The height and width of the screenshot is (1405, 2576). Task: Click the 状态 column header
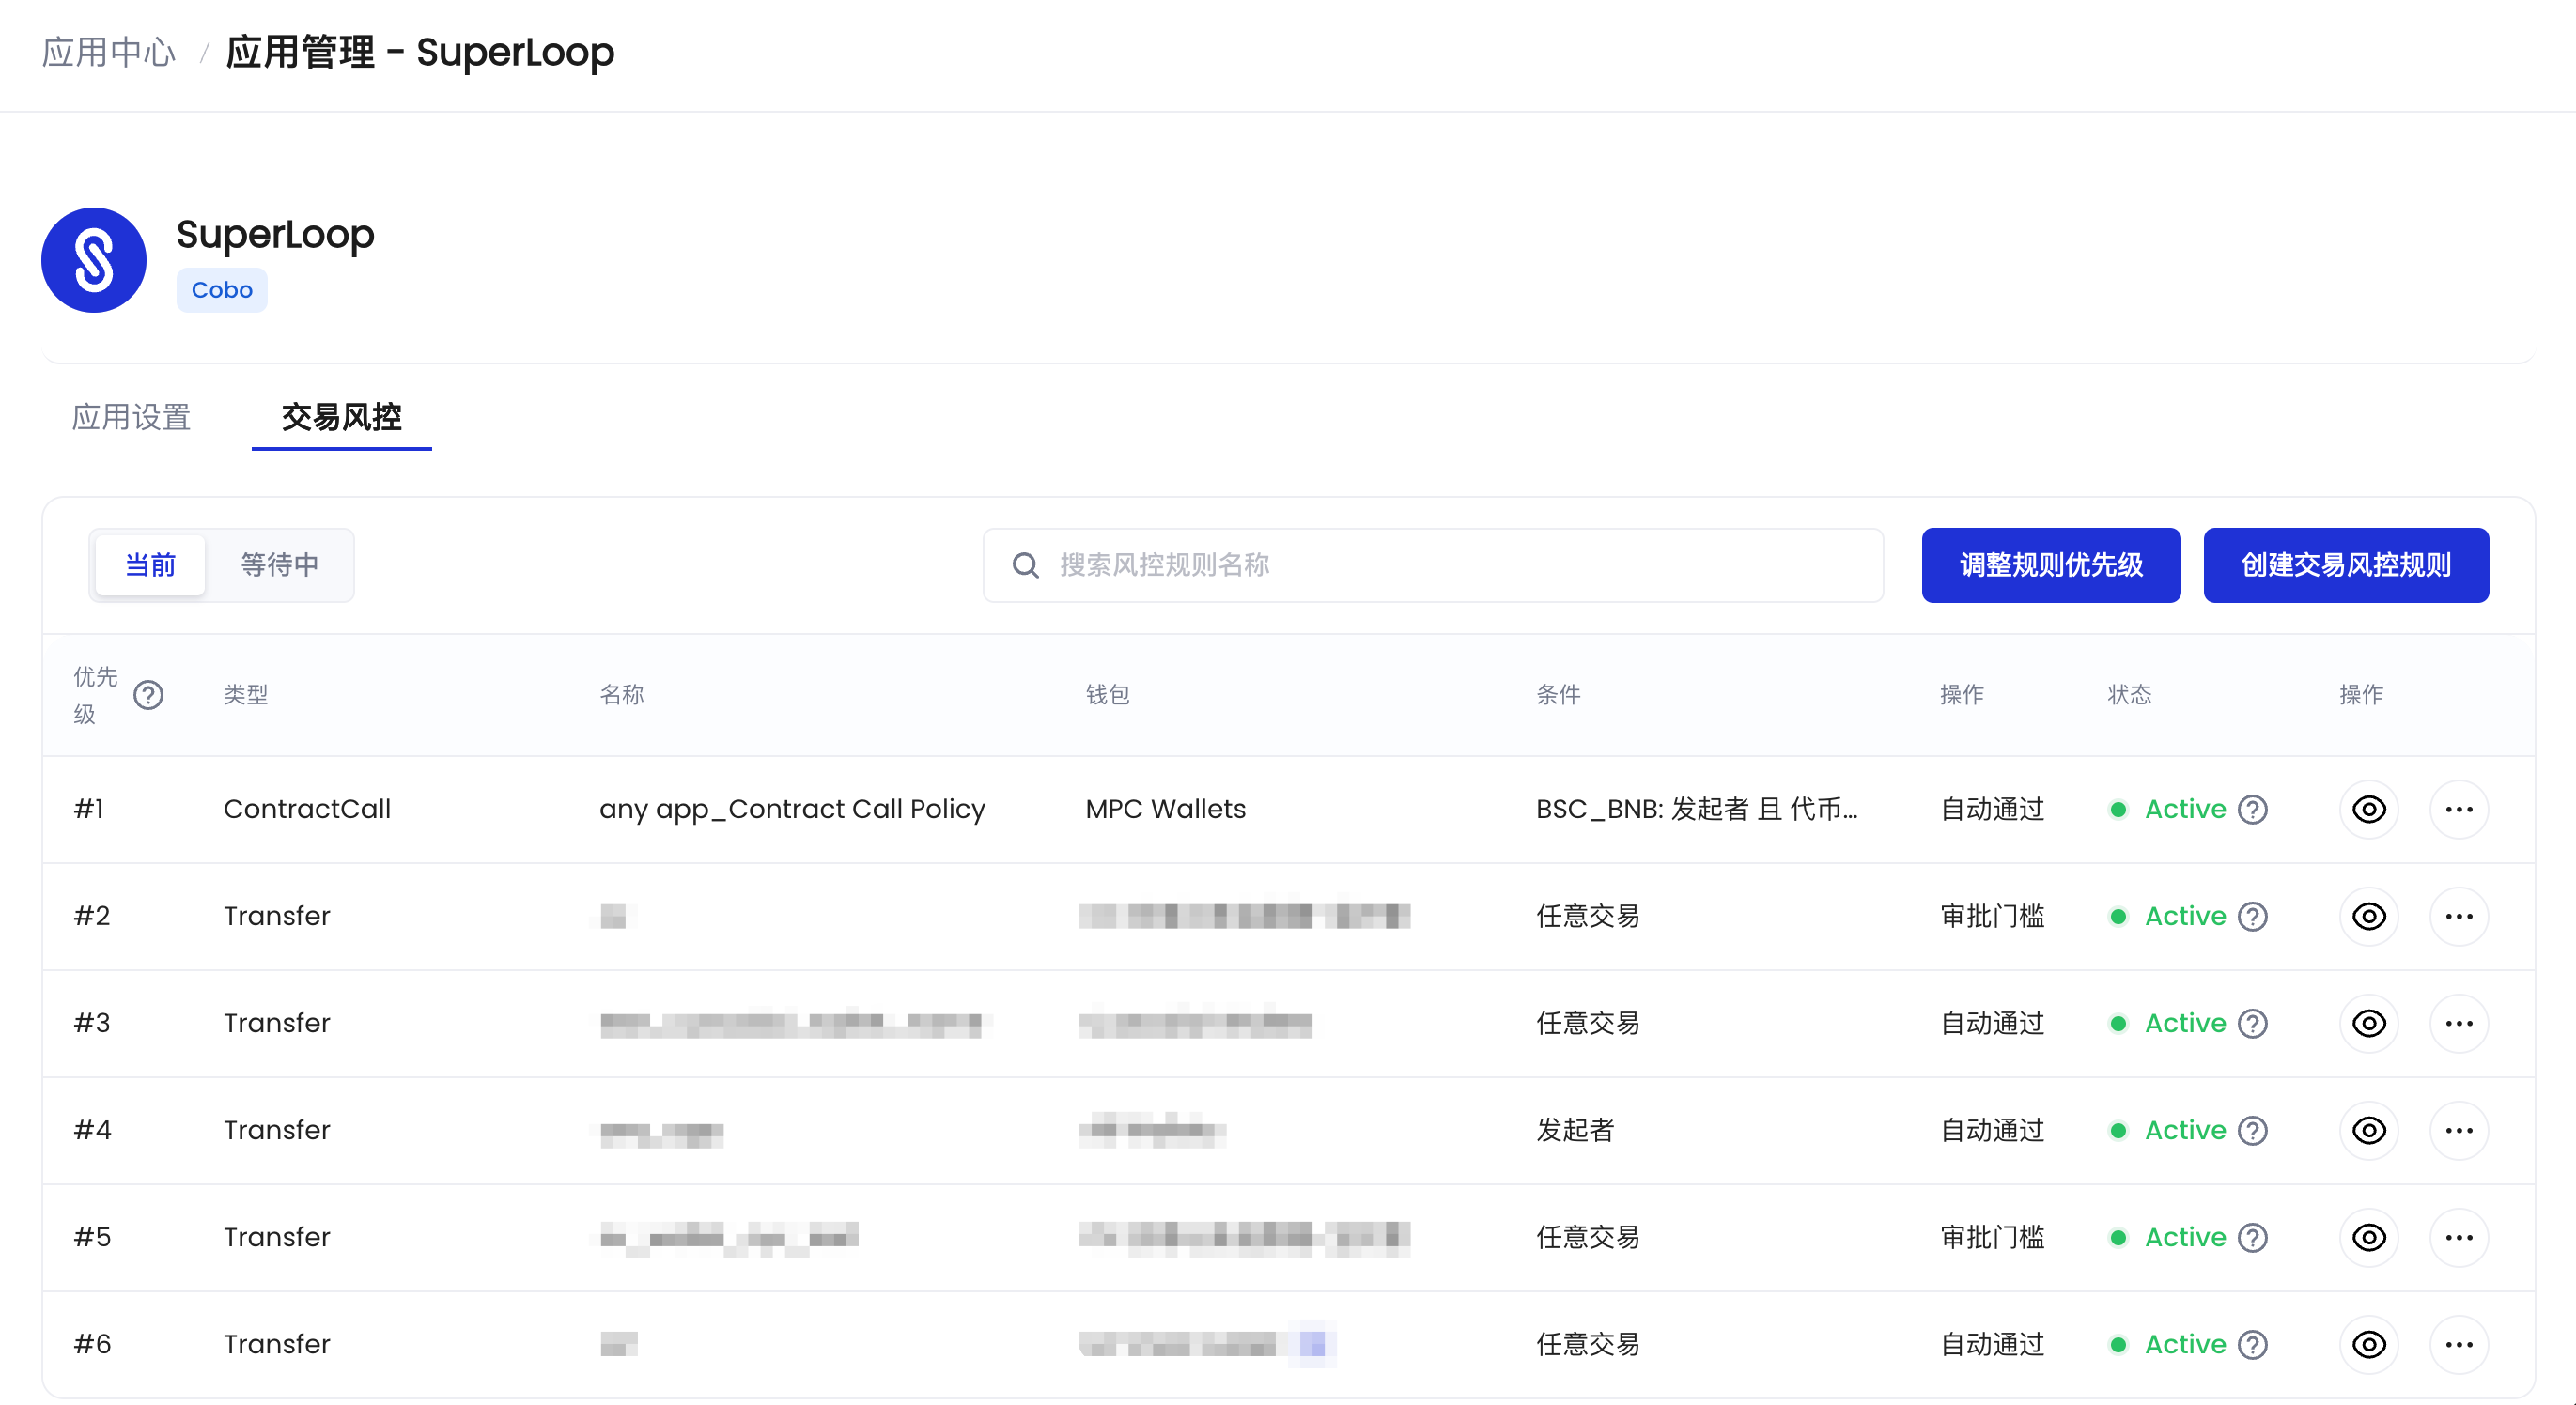[x=2129, y=694]
